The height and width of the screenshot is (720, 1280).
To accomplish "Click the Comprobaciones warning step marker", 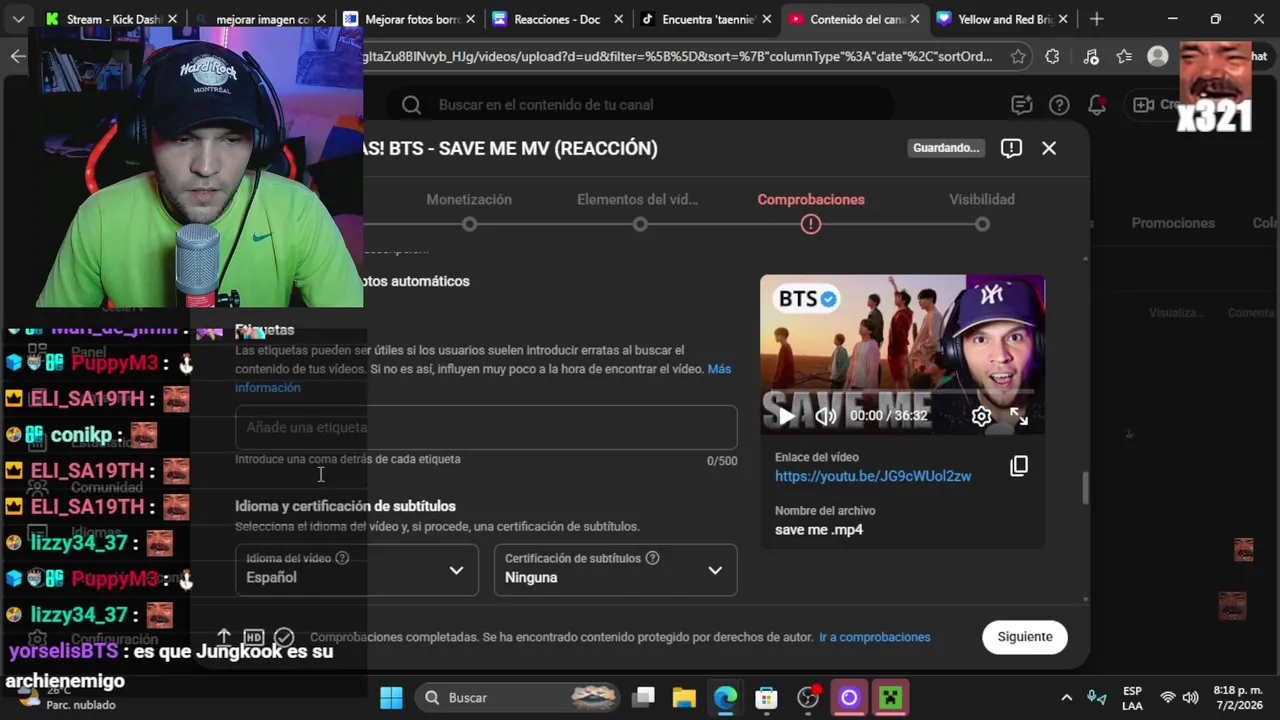I will pyautogui.click(x=811, y=224).
